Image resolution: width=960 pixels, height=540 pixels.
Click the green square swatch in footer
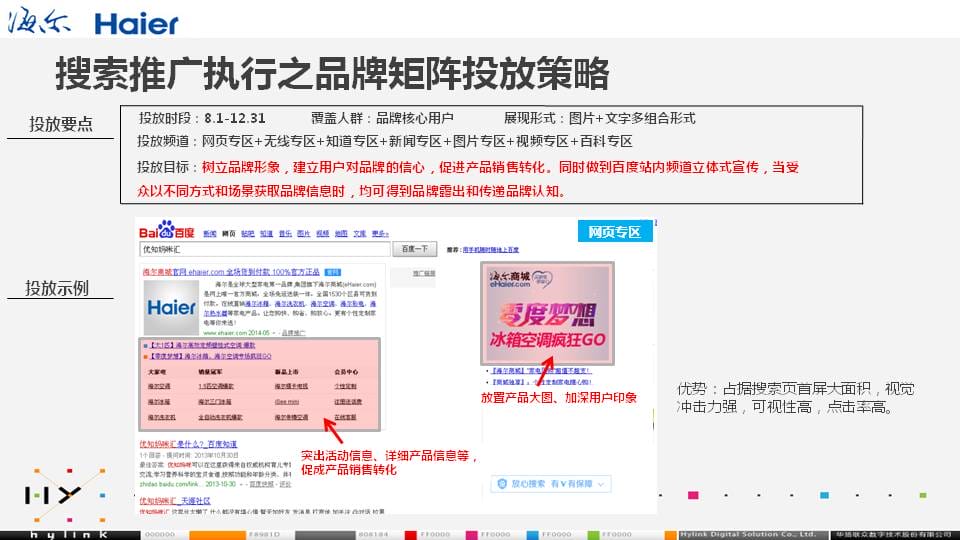(x=593, y=535)
